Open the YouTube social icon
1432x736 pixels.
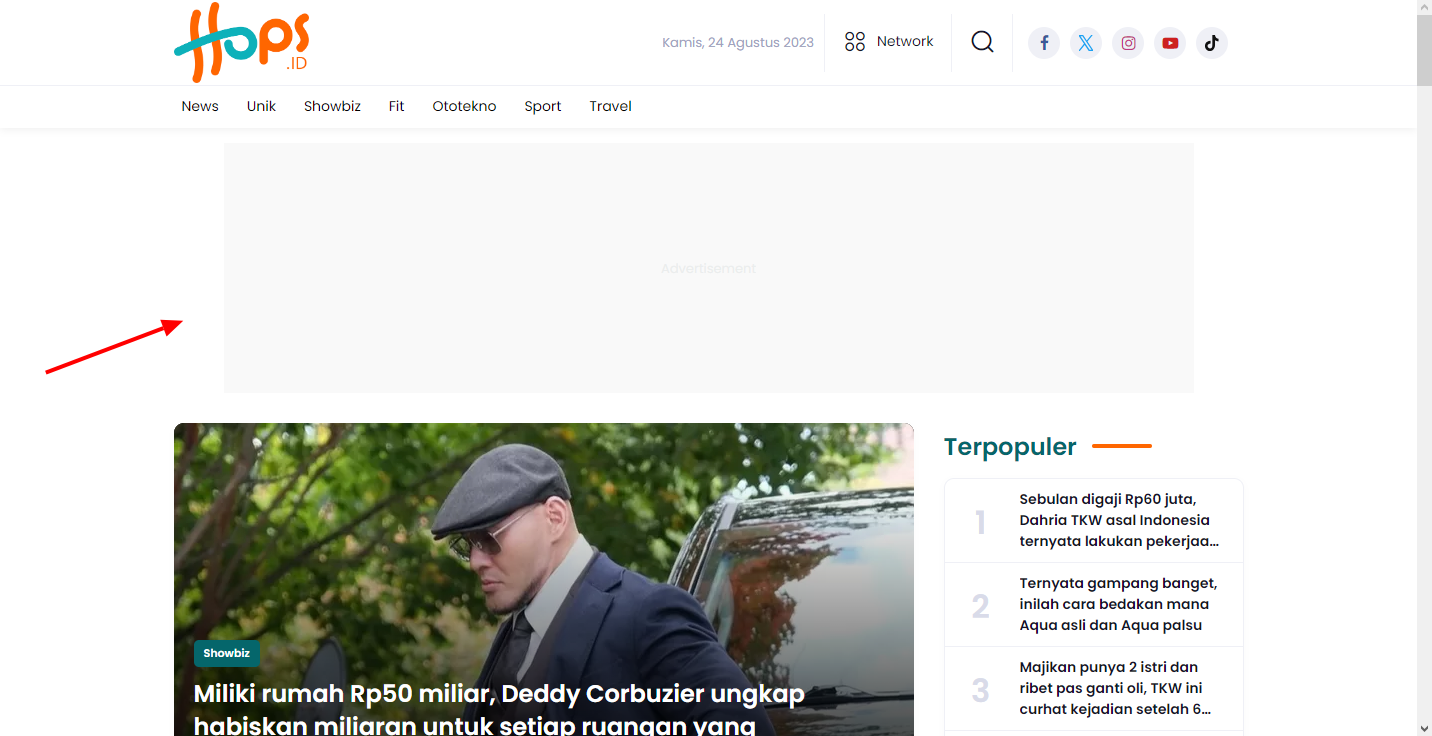coord(1170,42)
